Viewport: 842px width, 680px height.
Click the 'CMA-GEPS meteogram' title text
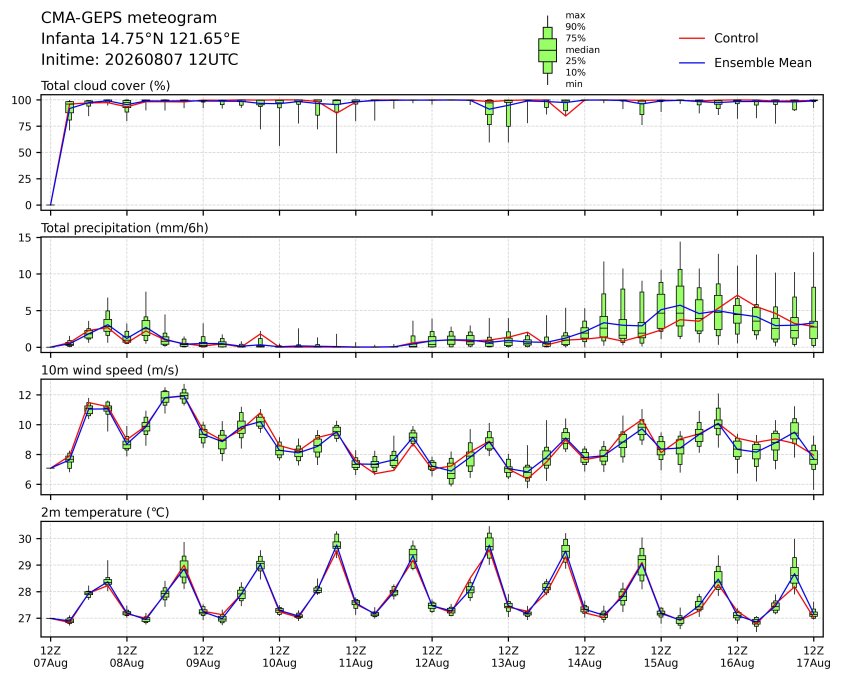pos(129,18)
